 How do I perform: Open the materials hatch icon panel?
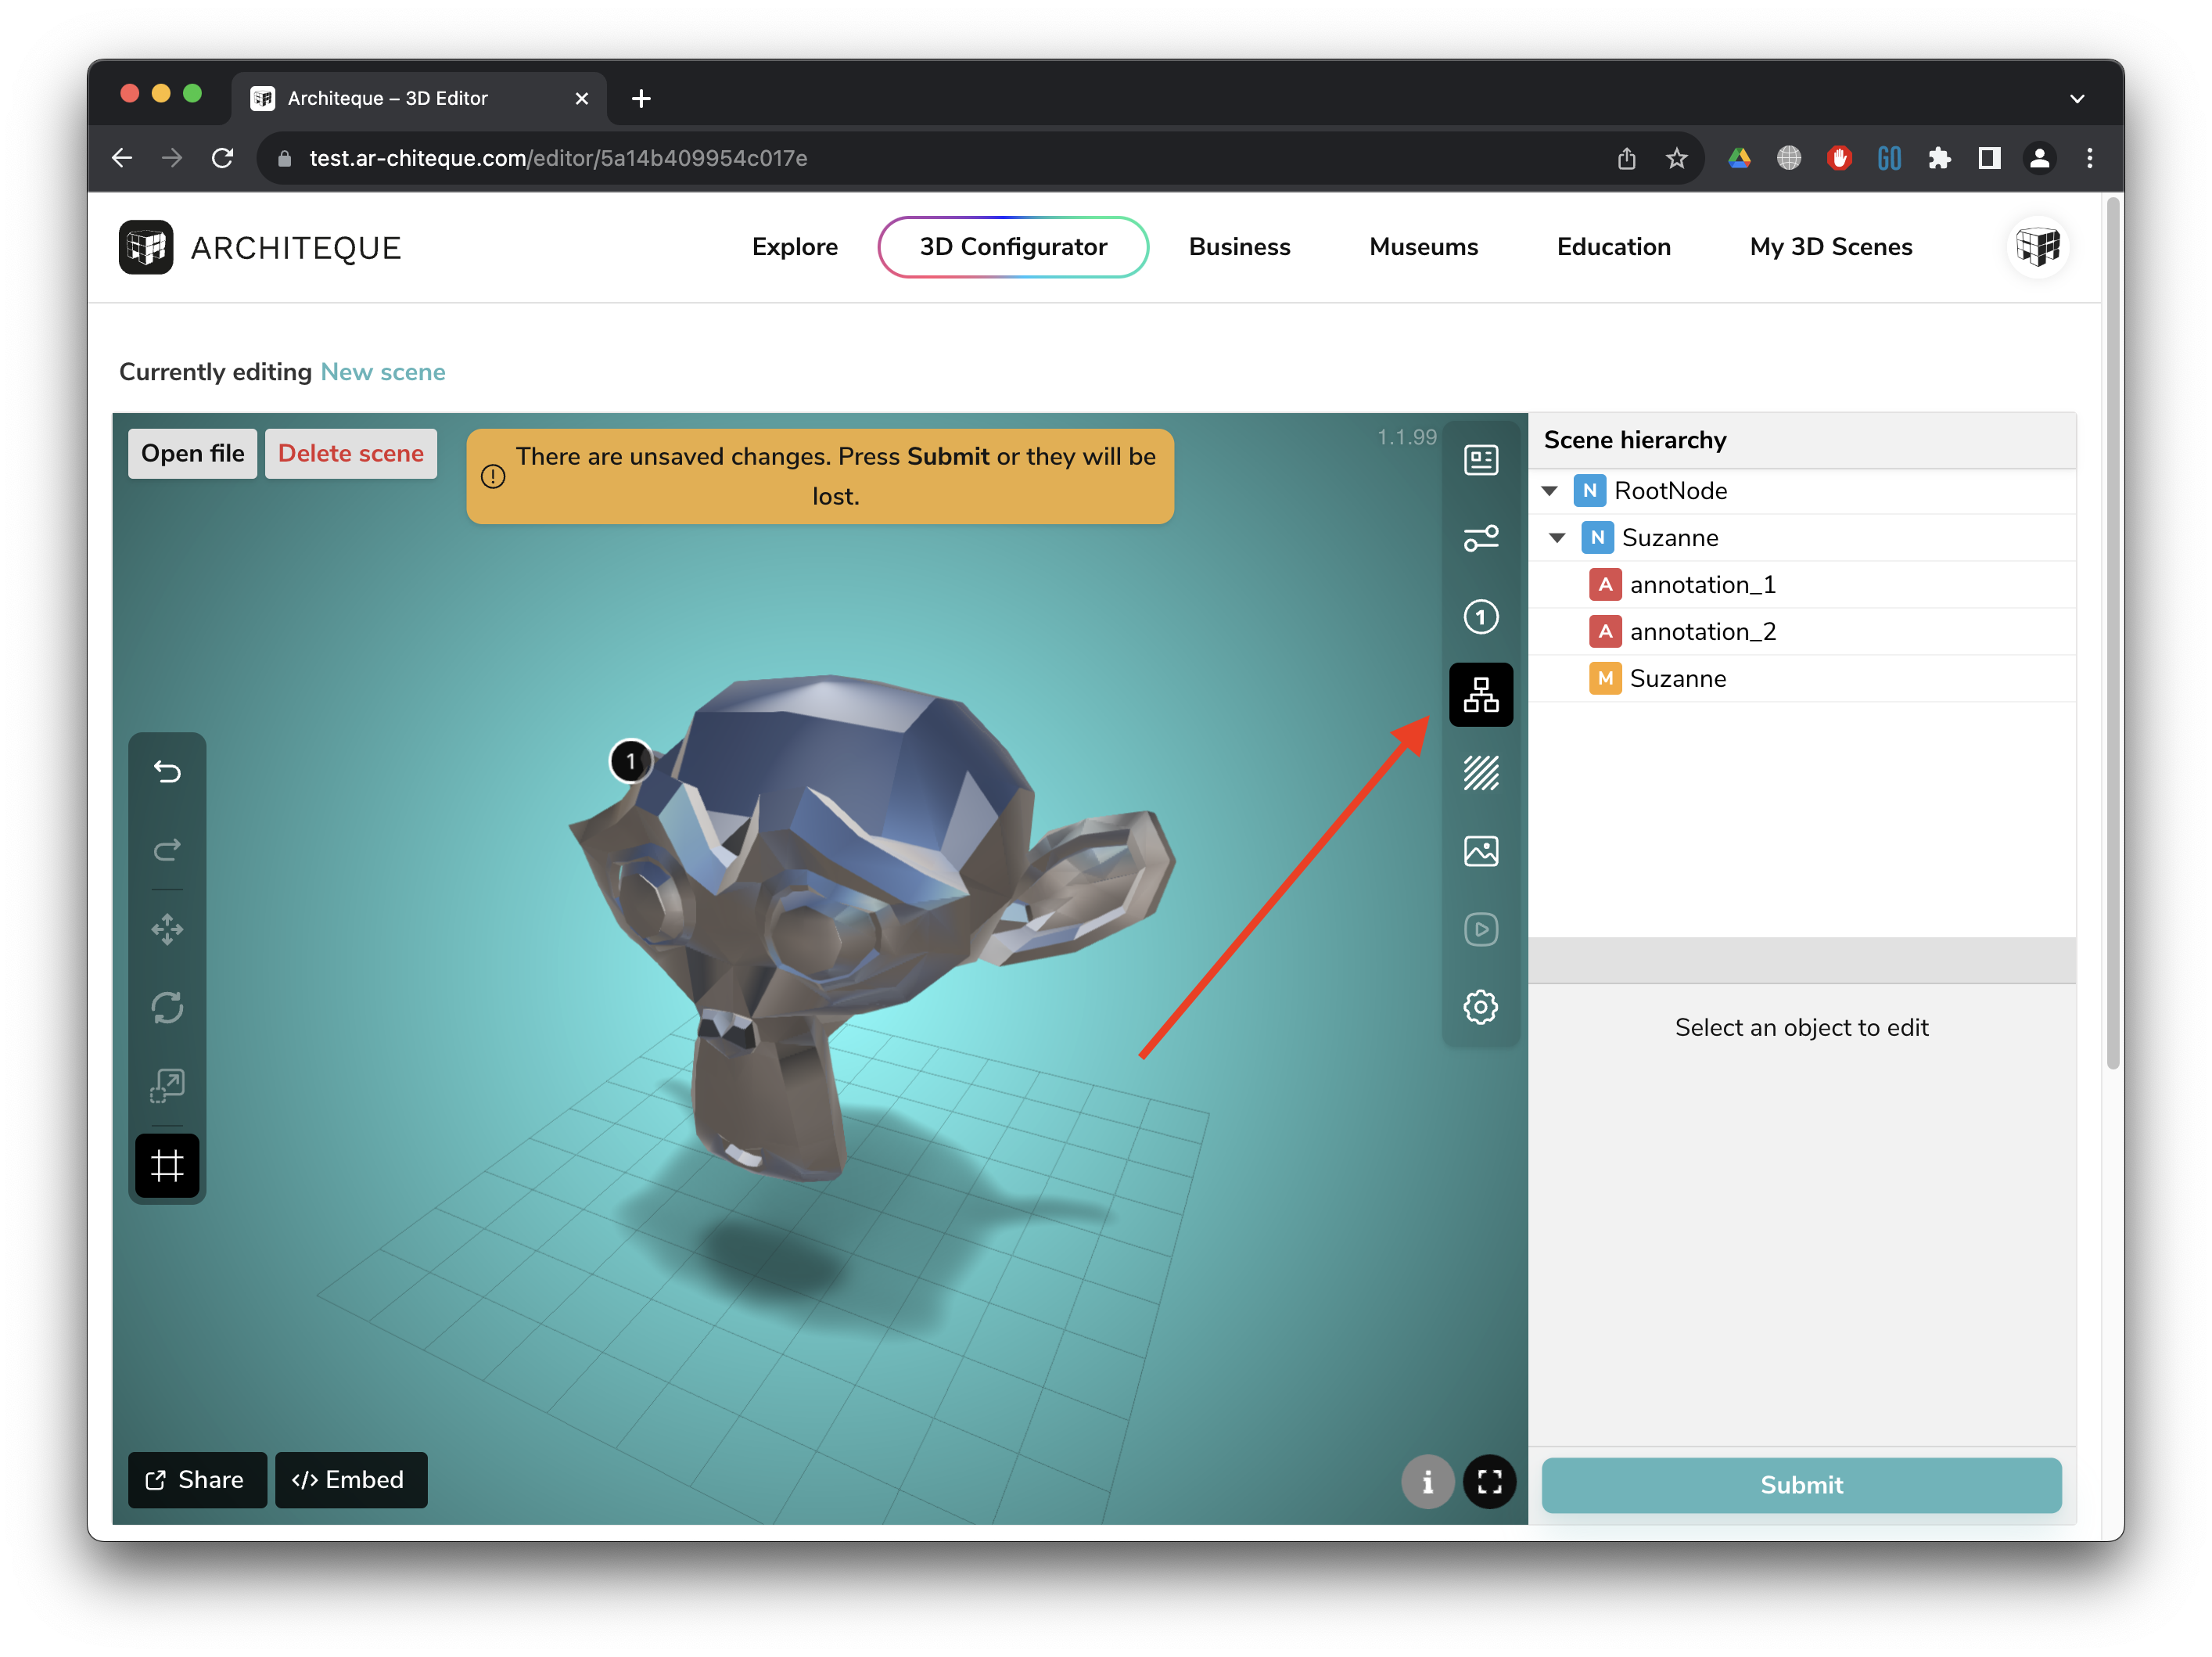(1480, 773)
